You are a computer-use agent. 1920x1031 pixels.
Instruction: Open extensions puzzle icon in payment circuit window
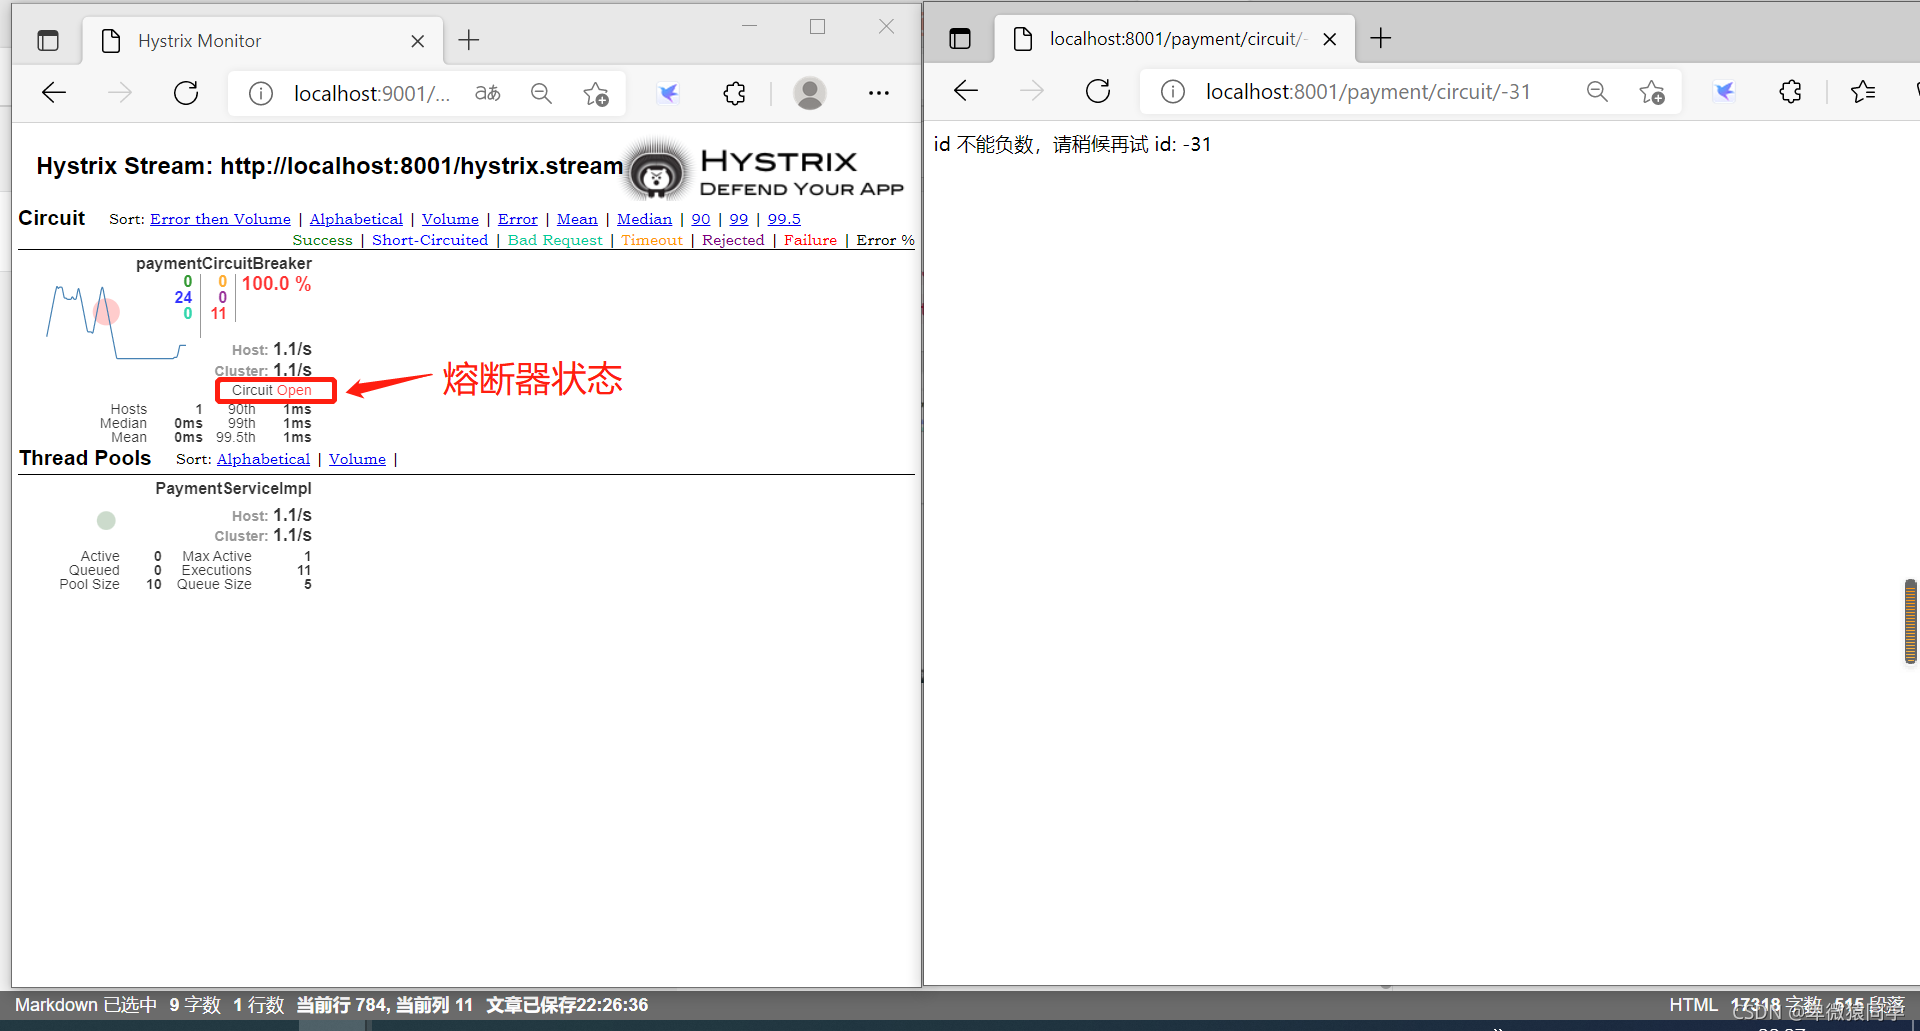1791,92
